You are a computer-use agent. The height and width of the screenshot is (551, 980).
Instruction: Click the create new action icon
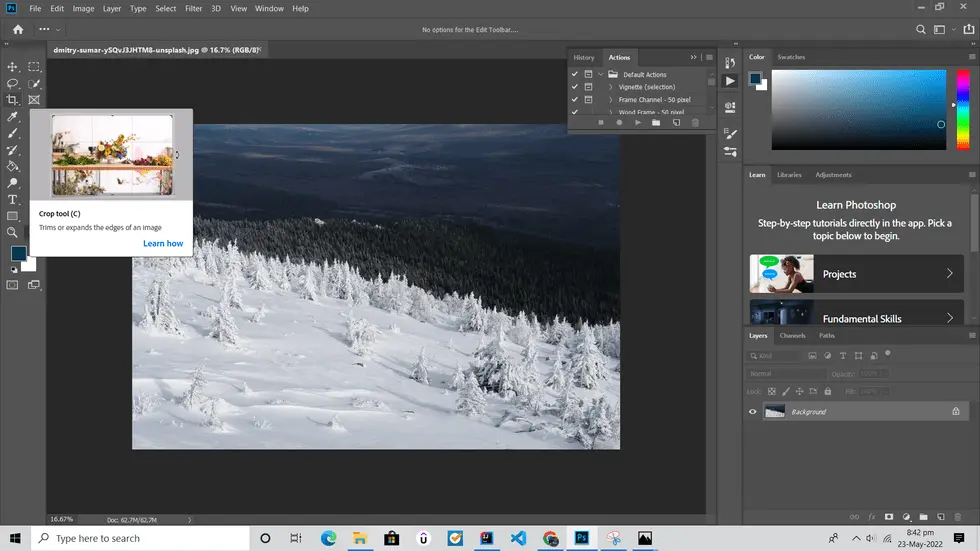tap(676, 122)
